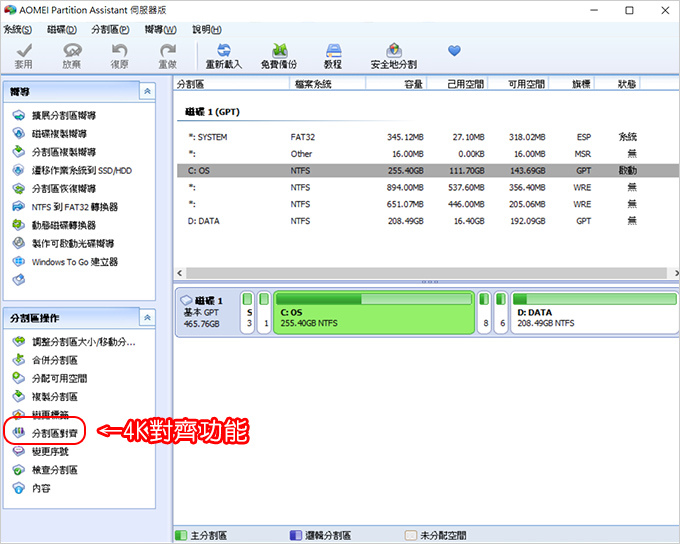680x544 pixels.
Task: Select the 651.07MB NTFS partition row
Action: tap(427, 204)
